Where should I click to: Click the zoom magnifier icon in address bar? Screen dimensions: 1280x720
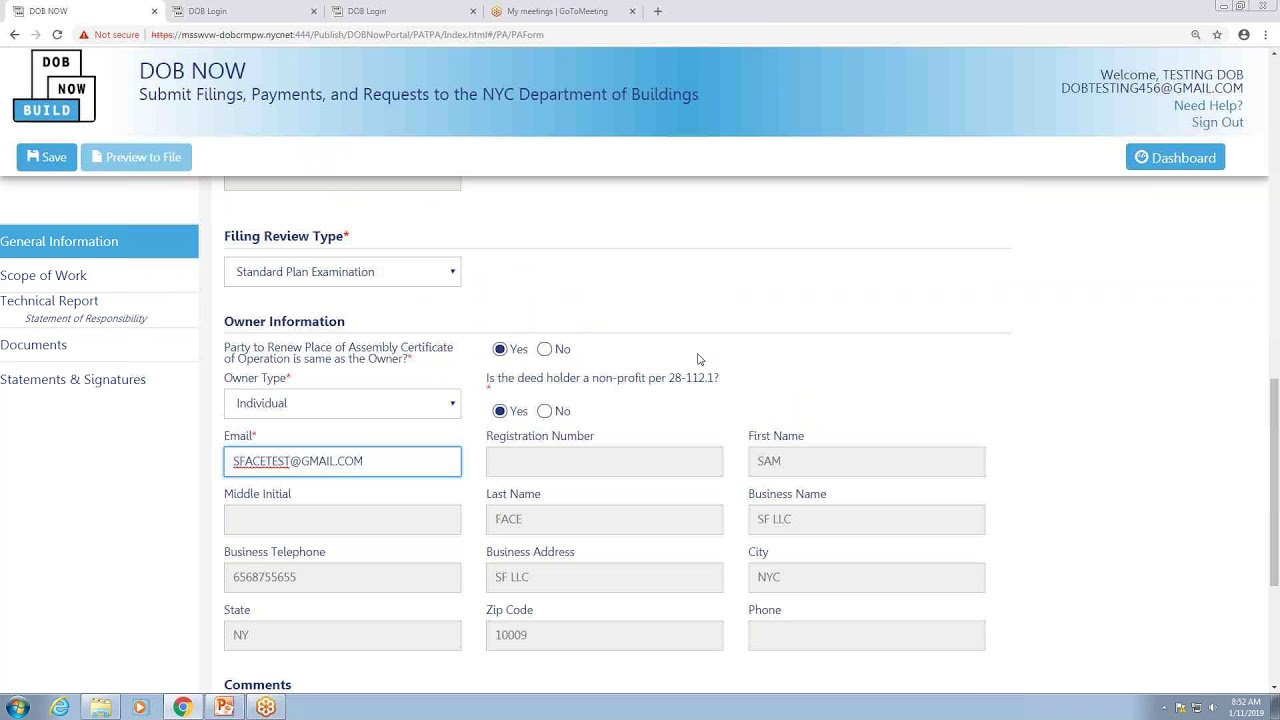coord(1195,35)
